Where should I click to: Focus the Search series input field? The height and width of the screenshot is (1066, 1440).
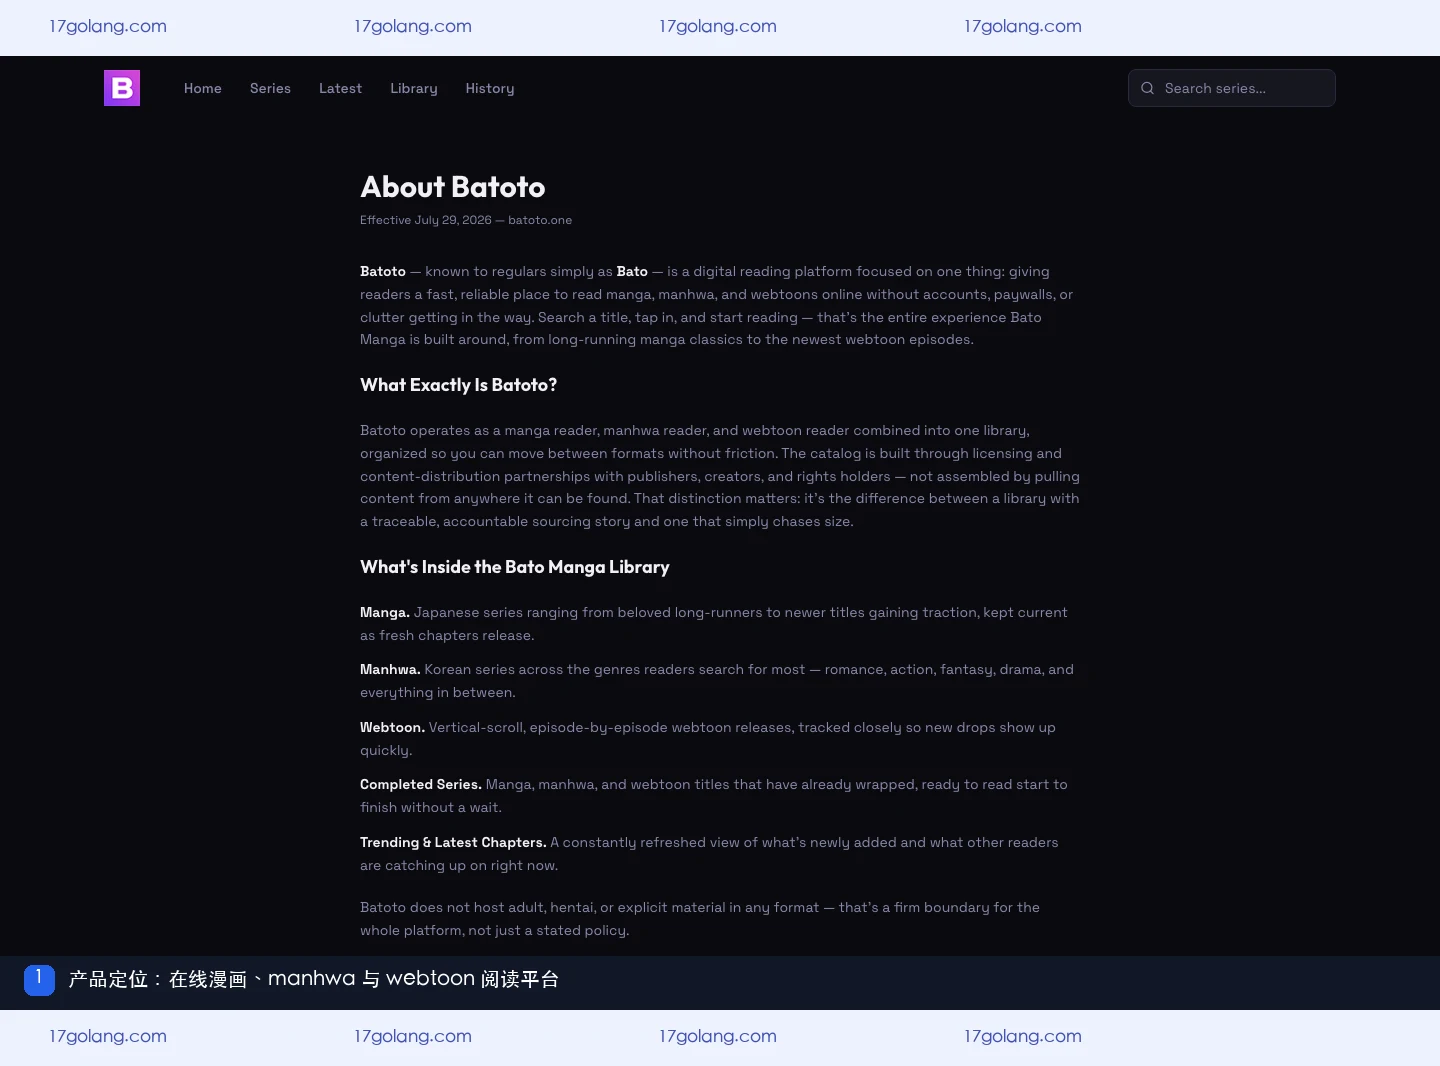tap(1232, 88)
